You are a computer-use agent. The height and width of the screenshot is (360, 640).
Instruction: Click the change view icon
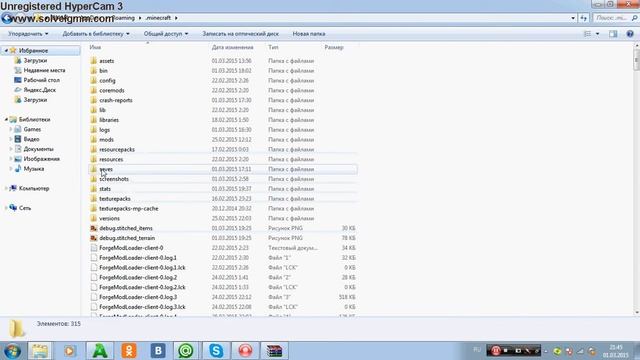587,34
